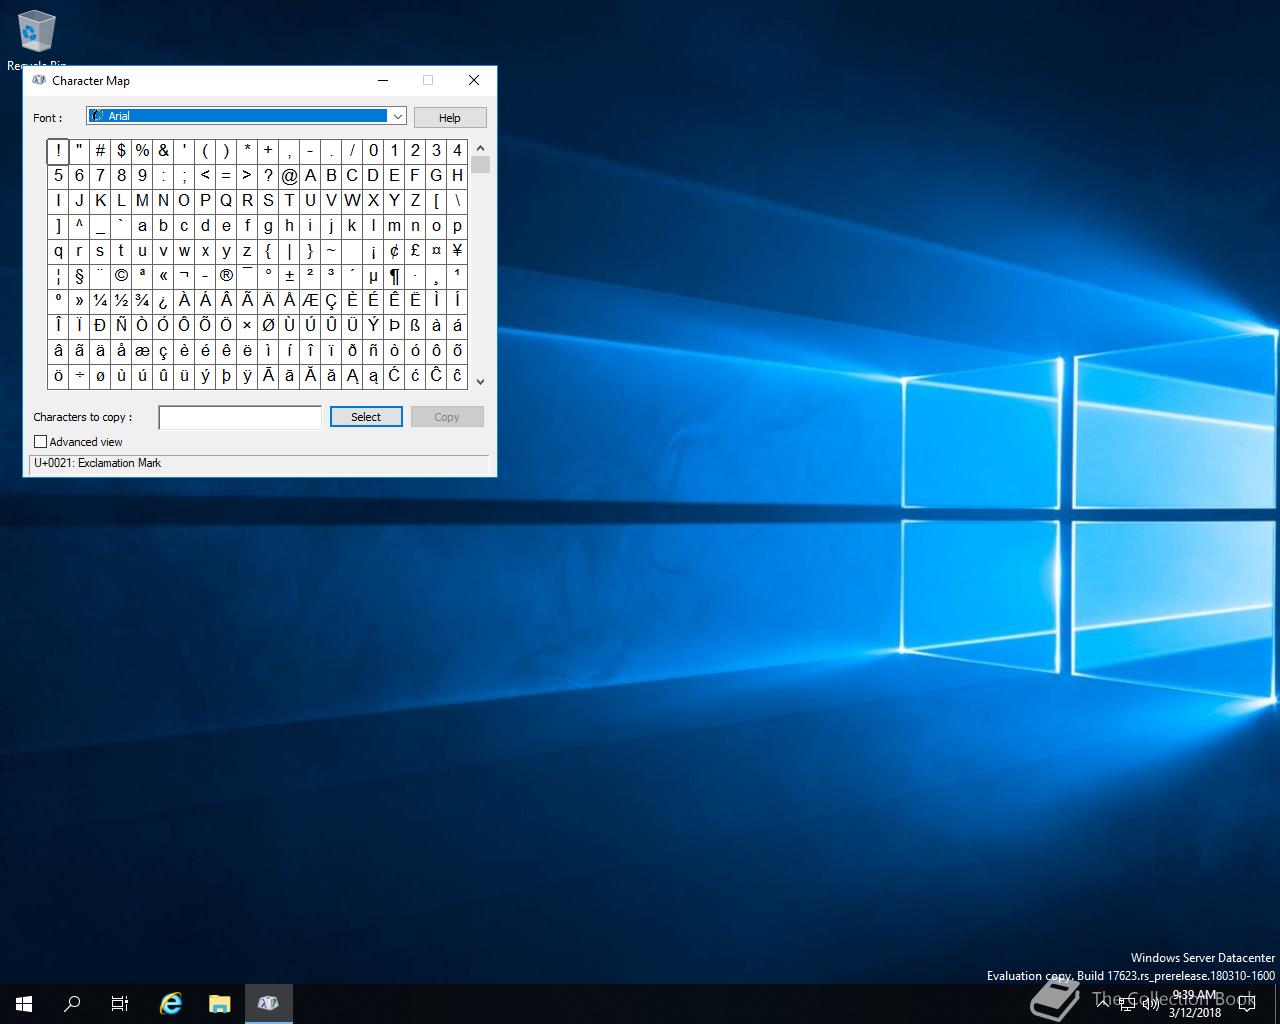The image size is (1280, 1024).
Task: Select the division sign ÷ cell
Action: click(x=79, y=376)
